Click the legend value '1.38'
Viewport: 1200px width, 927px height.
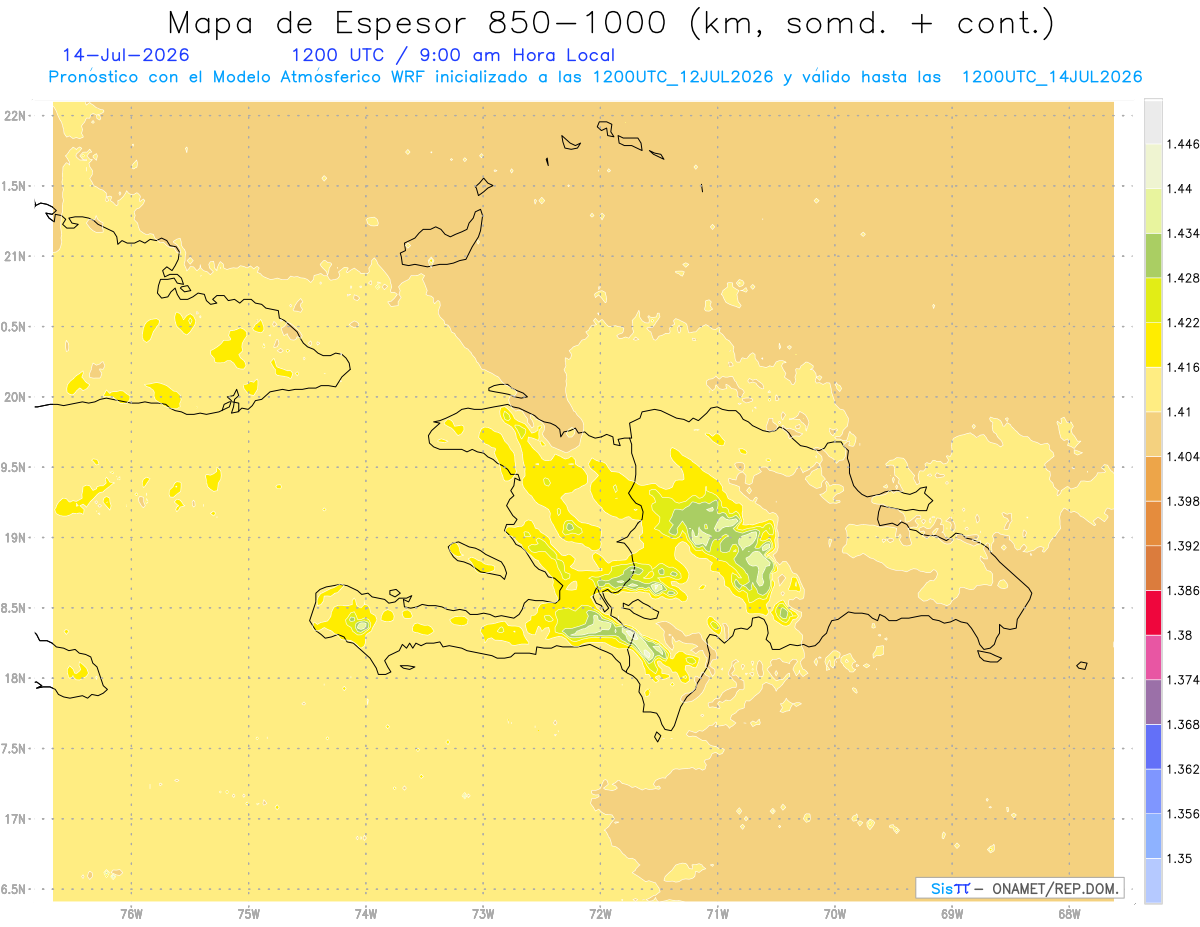click(1179, 635)
